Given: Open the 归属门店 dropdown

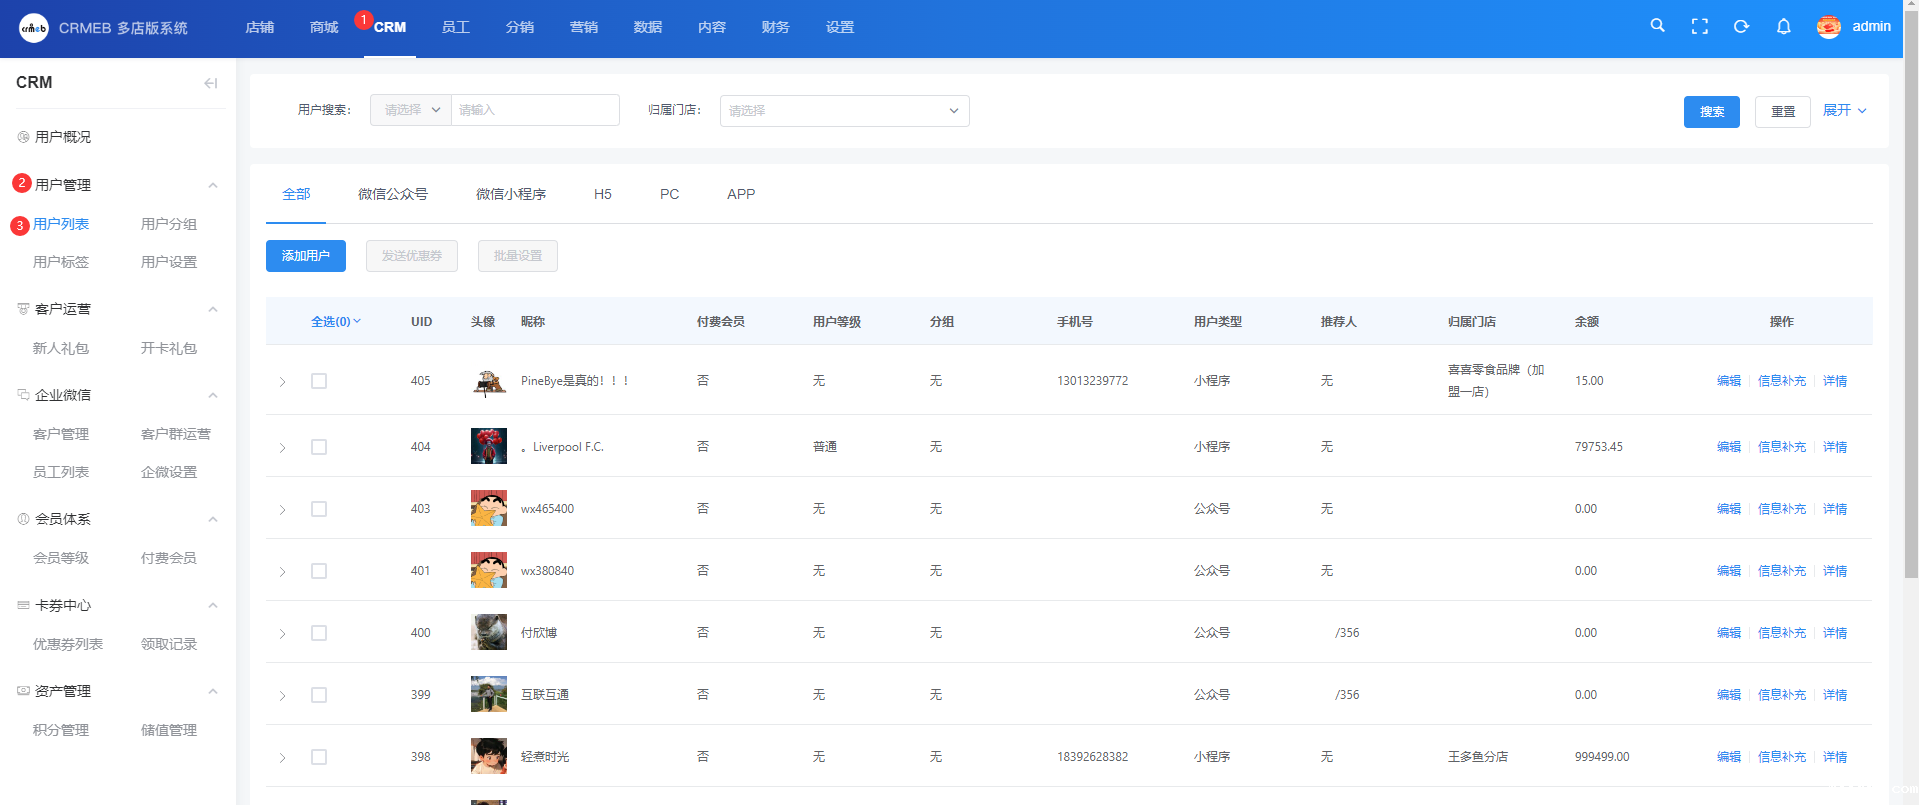Looking at the screenshot, I should (844, 111).
